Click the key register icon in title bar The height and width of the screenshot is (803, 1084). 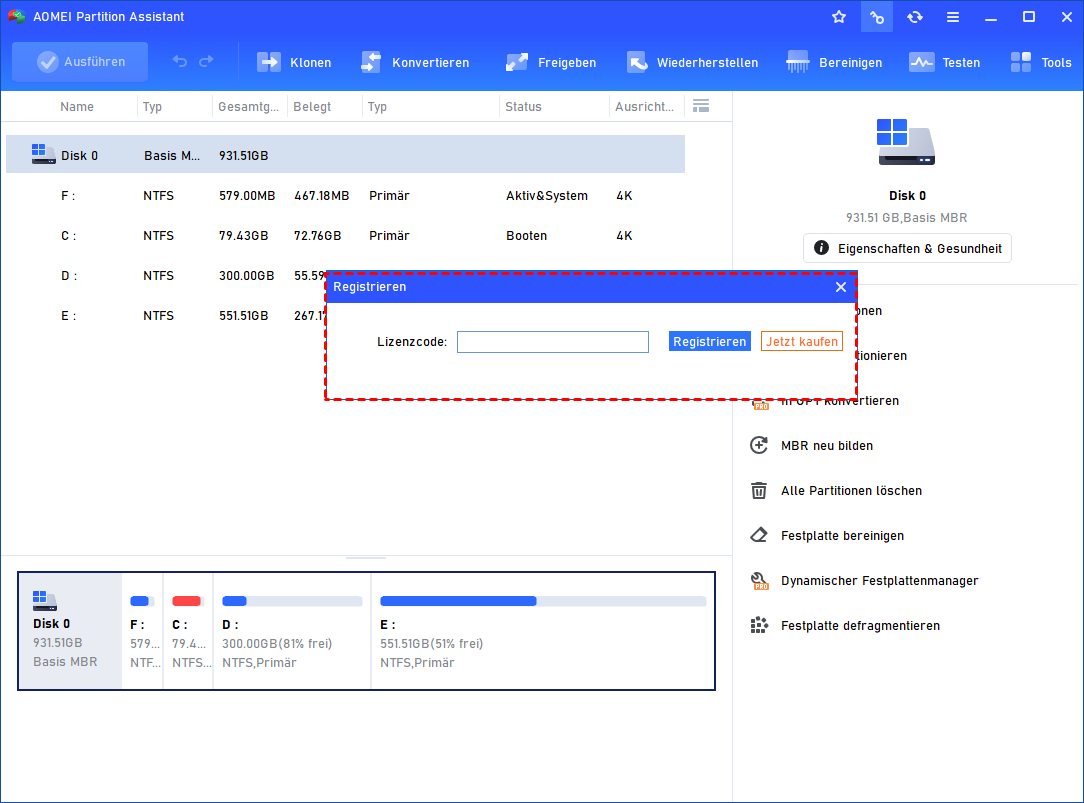pos(877,17)
